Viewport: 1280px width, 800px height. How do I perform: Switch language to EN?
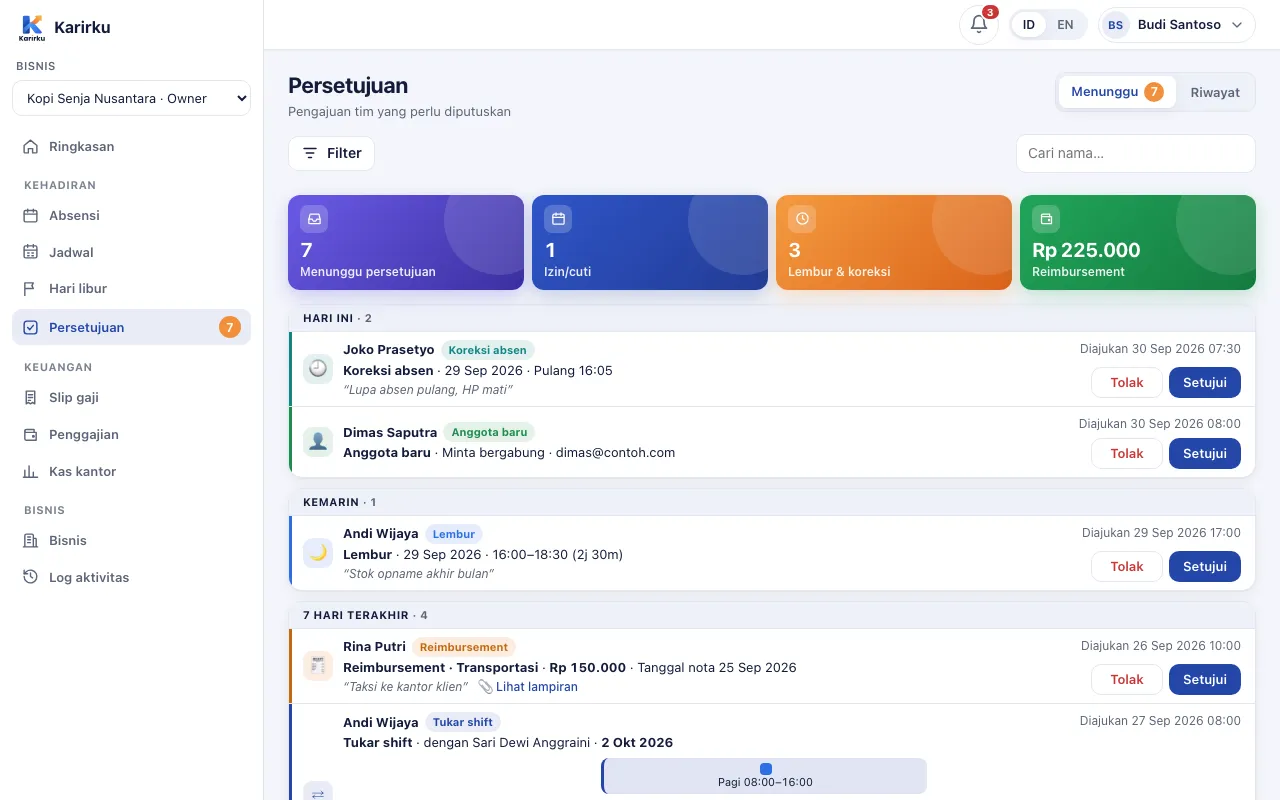click(1065, 25)
